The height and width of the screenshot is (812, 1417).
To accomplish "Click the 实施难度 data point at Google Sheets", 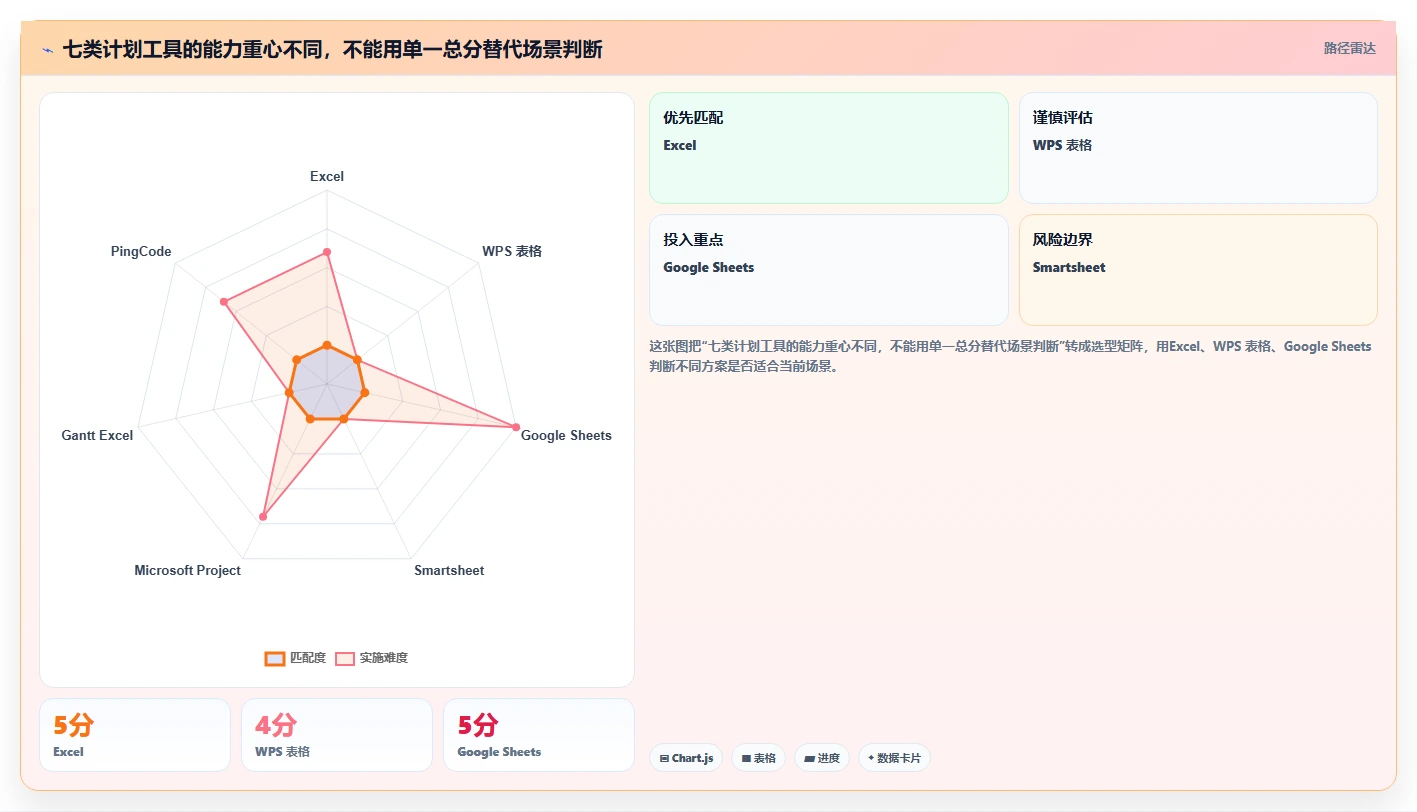I will point(516,427).
